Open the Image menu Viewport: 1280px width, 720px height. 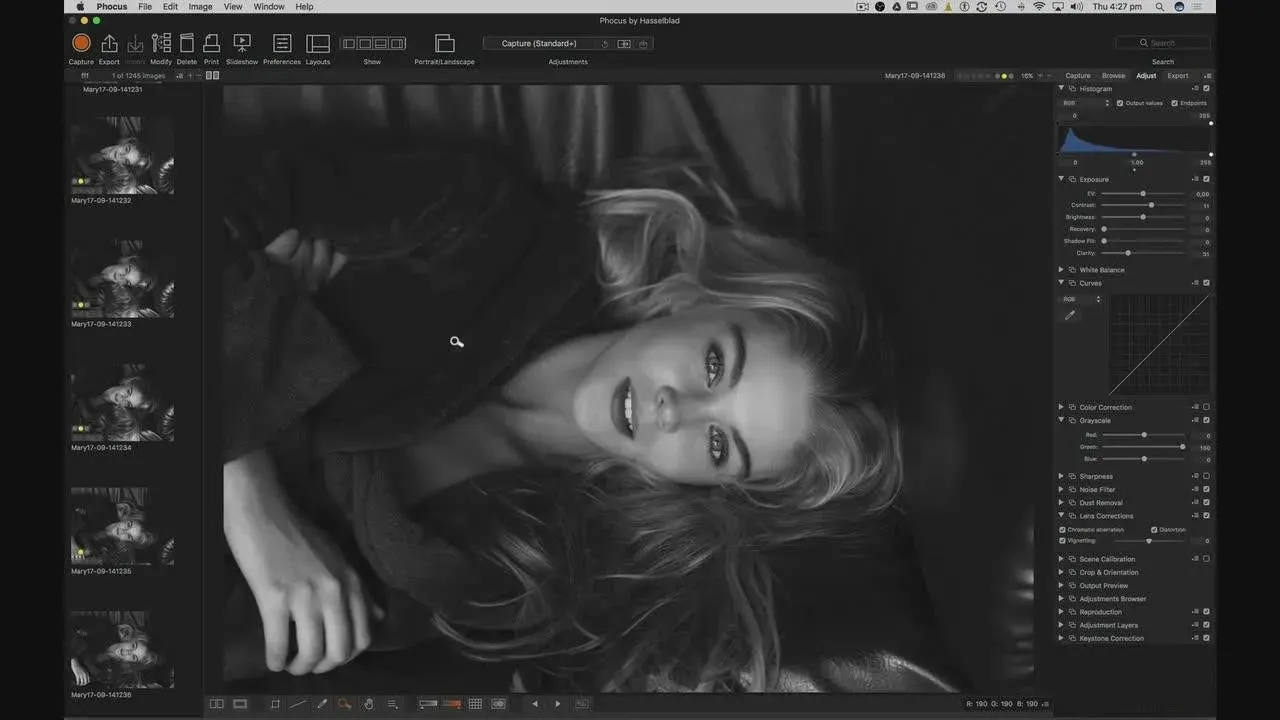point(200,7)
